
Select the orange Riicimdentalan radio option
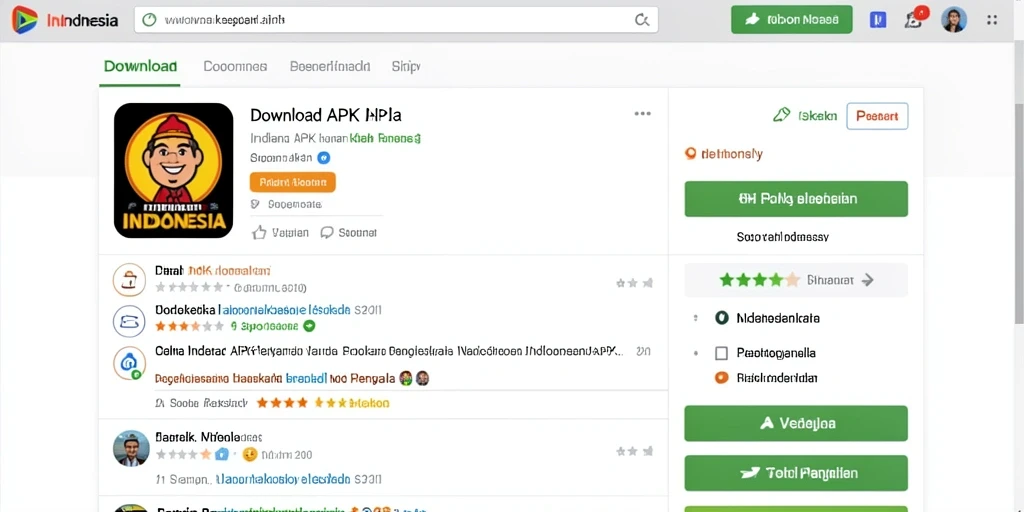722,377
